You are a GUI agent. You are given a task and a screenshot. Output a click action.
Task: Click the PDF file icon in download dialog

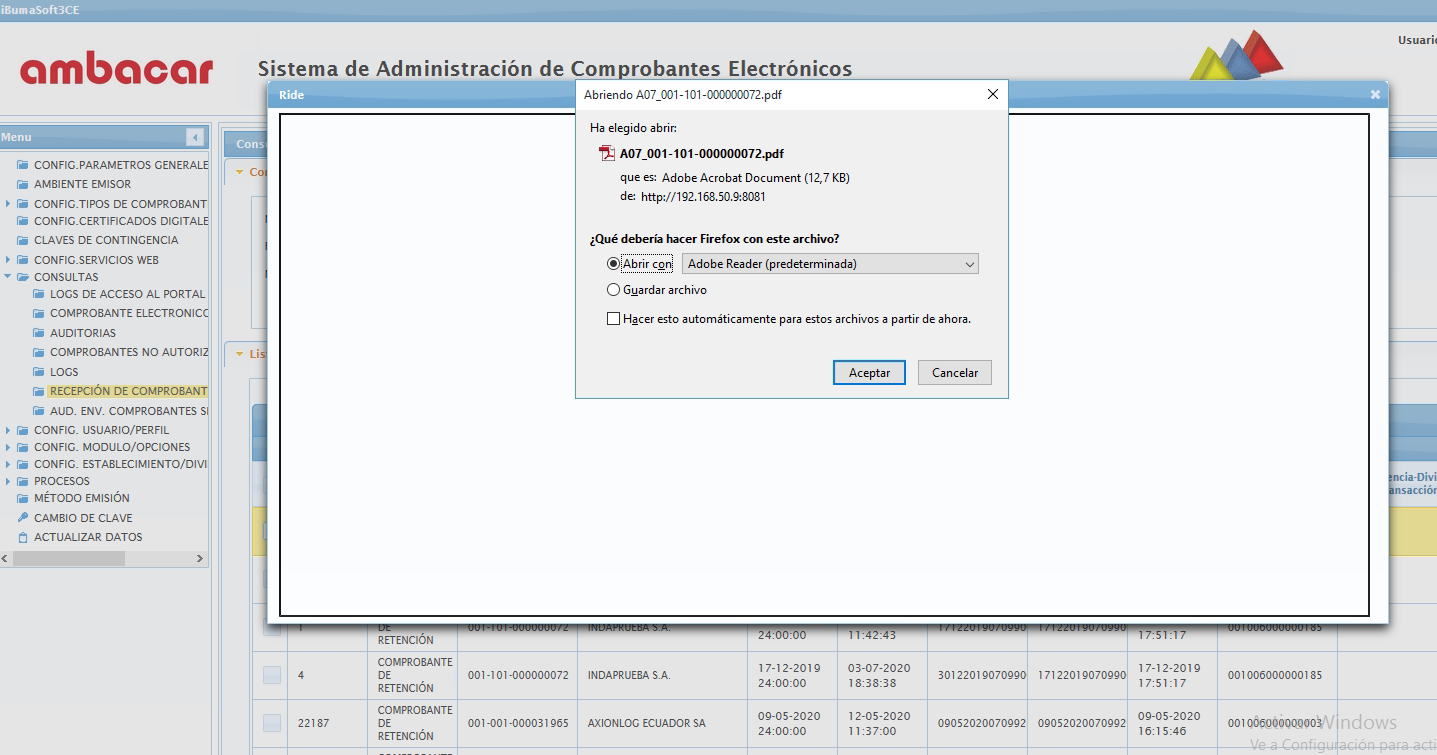(x=606, y=154)
